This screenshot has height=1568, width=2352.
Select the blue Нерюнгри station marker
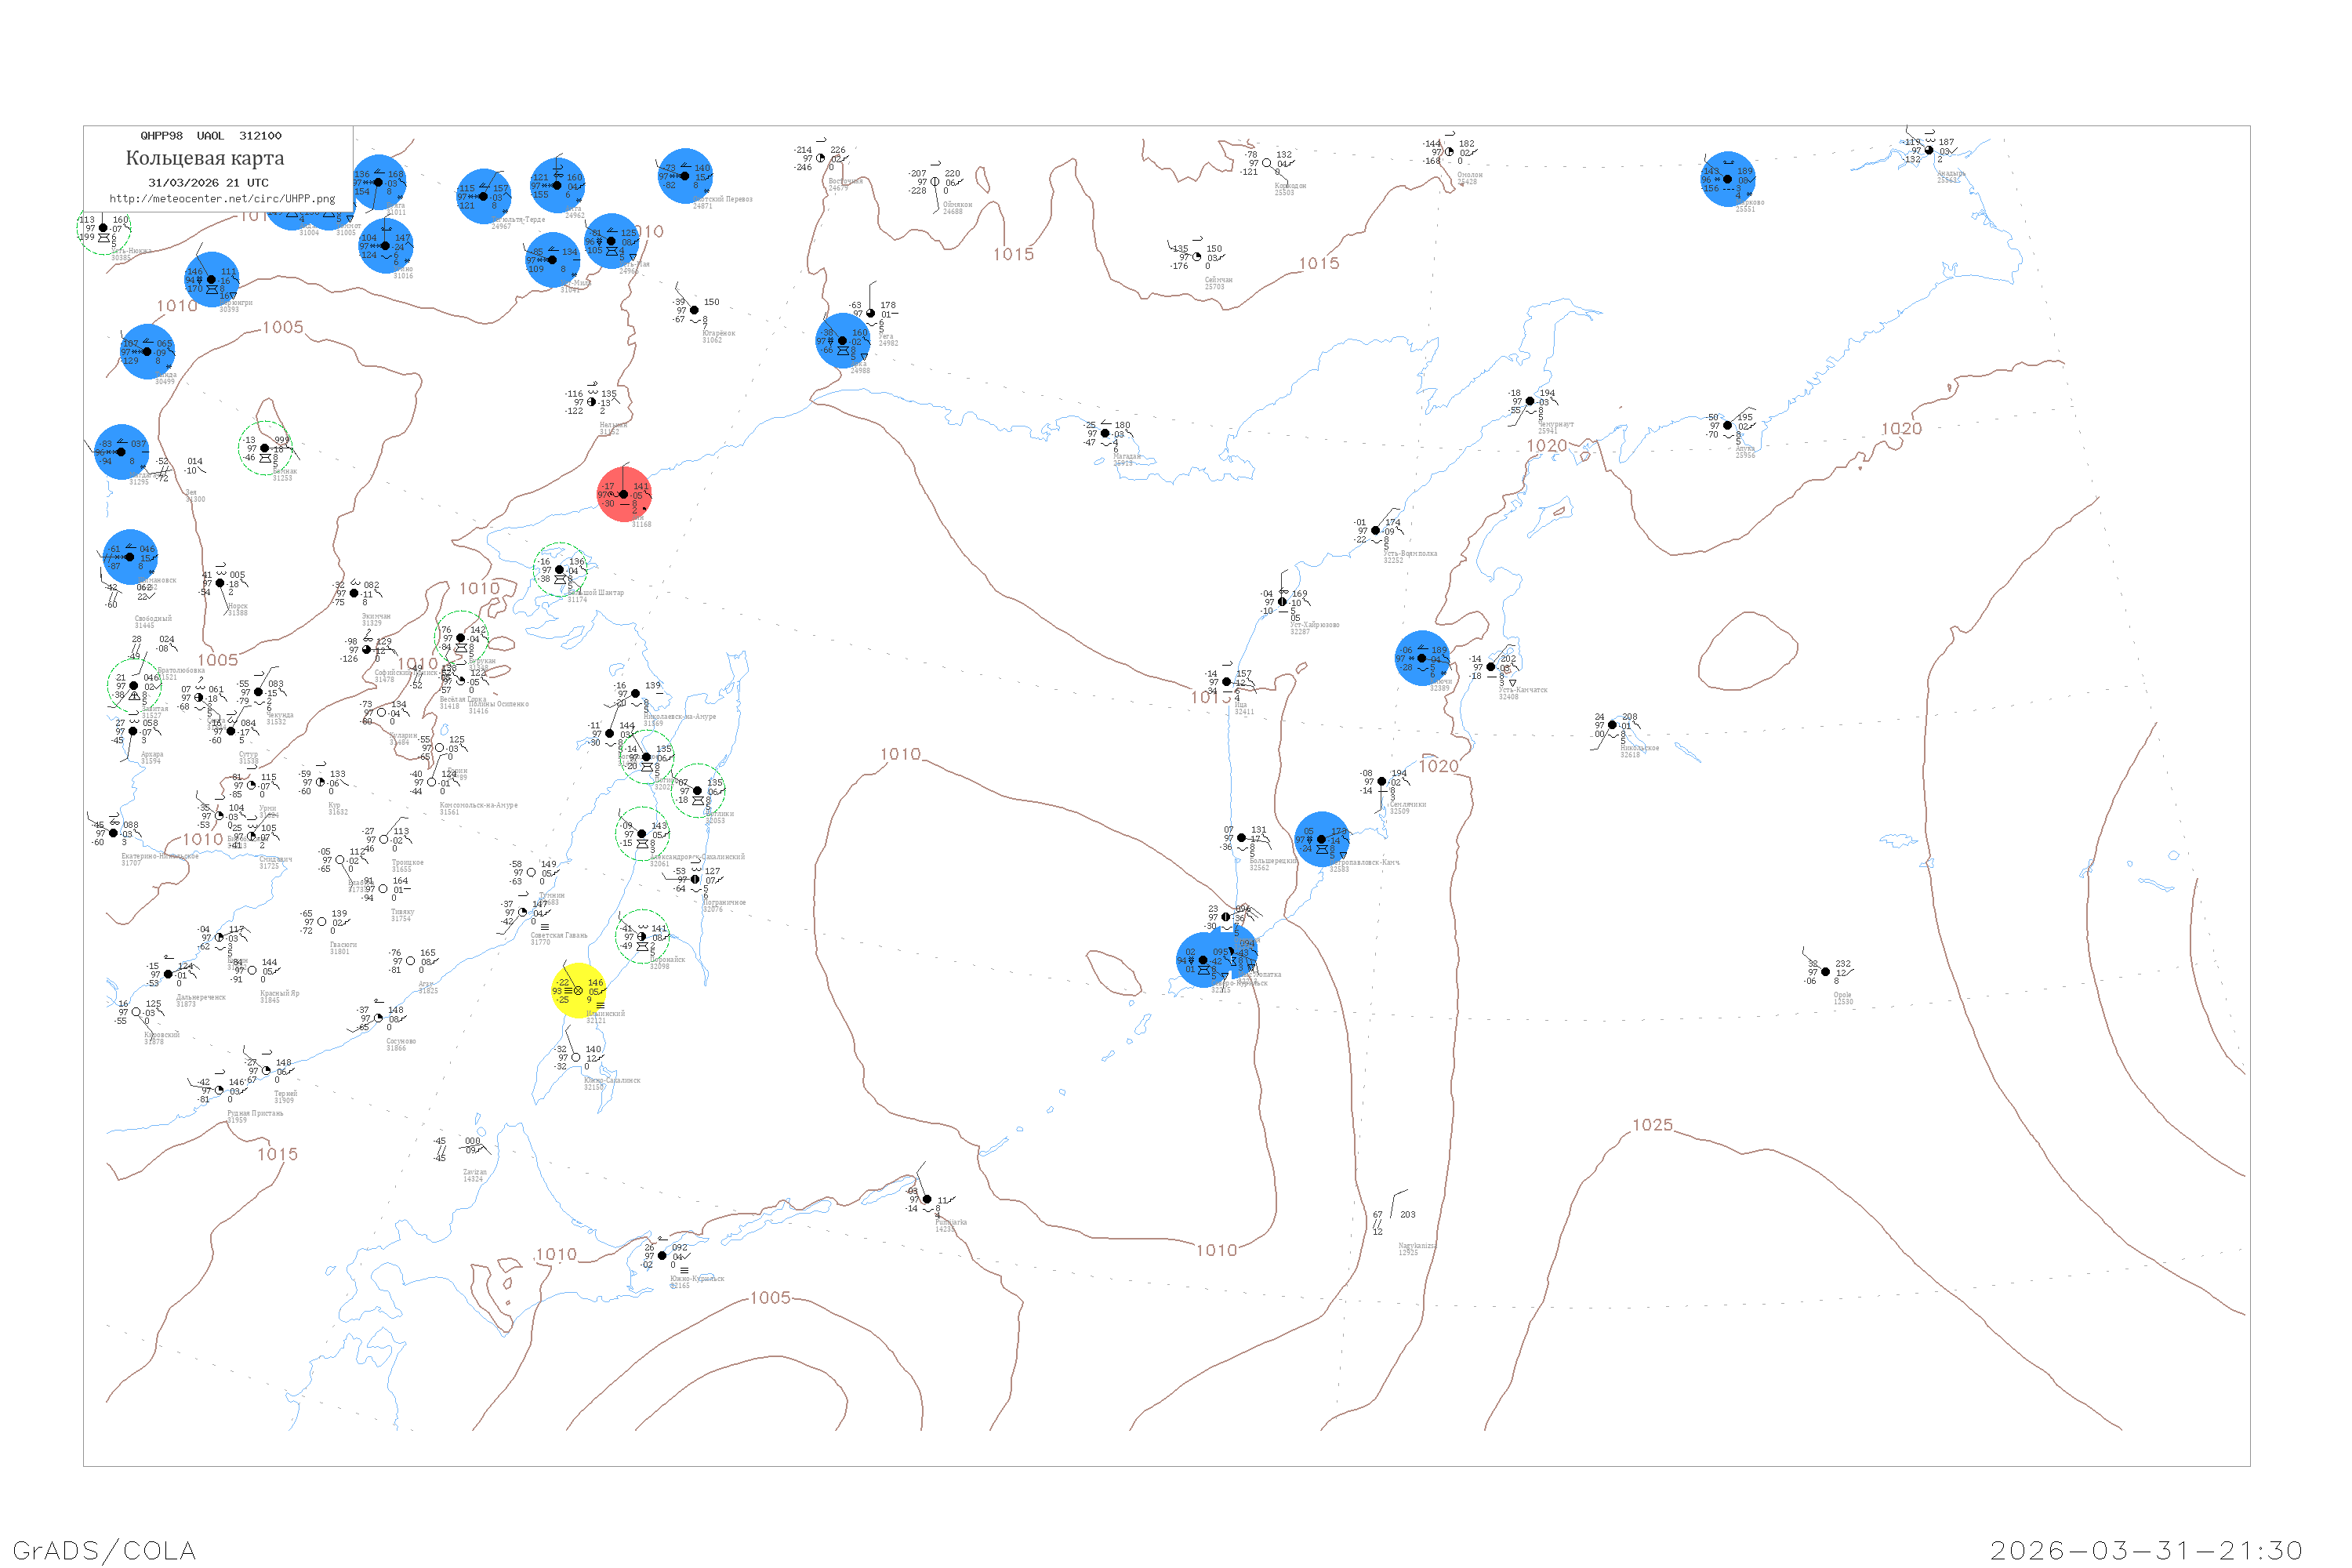211,280
